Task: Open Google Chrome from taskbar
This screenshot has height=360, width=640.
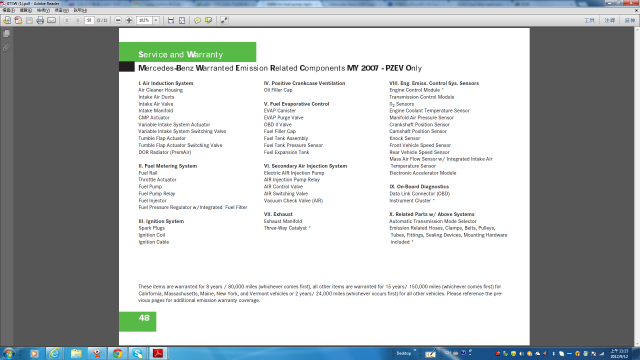Action: coord(118,353)
